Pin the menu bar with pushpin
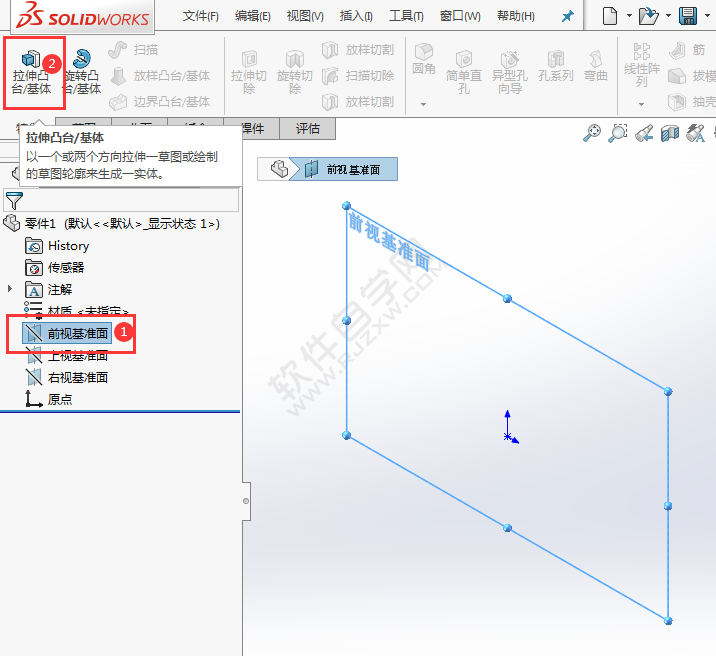The image size is (716, 656). [x=568, y=17]
